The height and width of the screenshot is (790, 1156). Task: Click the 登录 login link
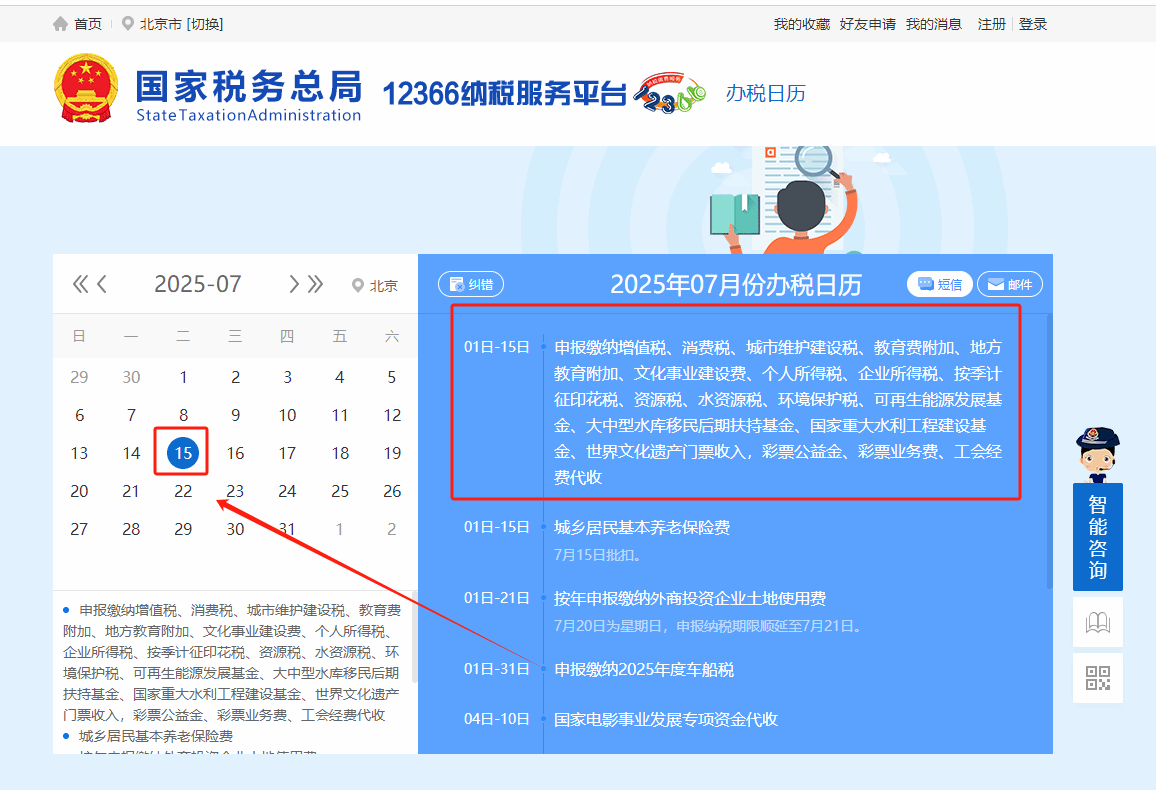coord(1033,24)
